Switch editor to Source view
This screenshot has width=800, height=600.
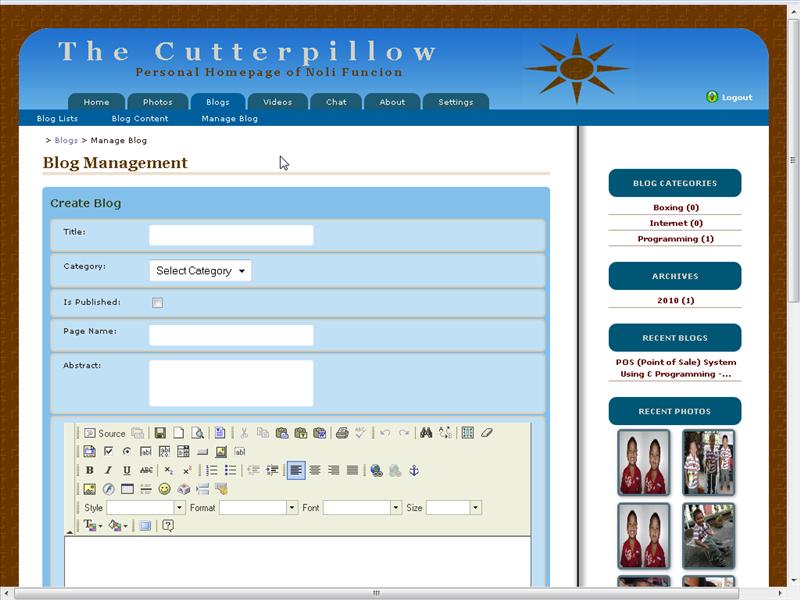[x=105, y=433]
